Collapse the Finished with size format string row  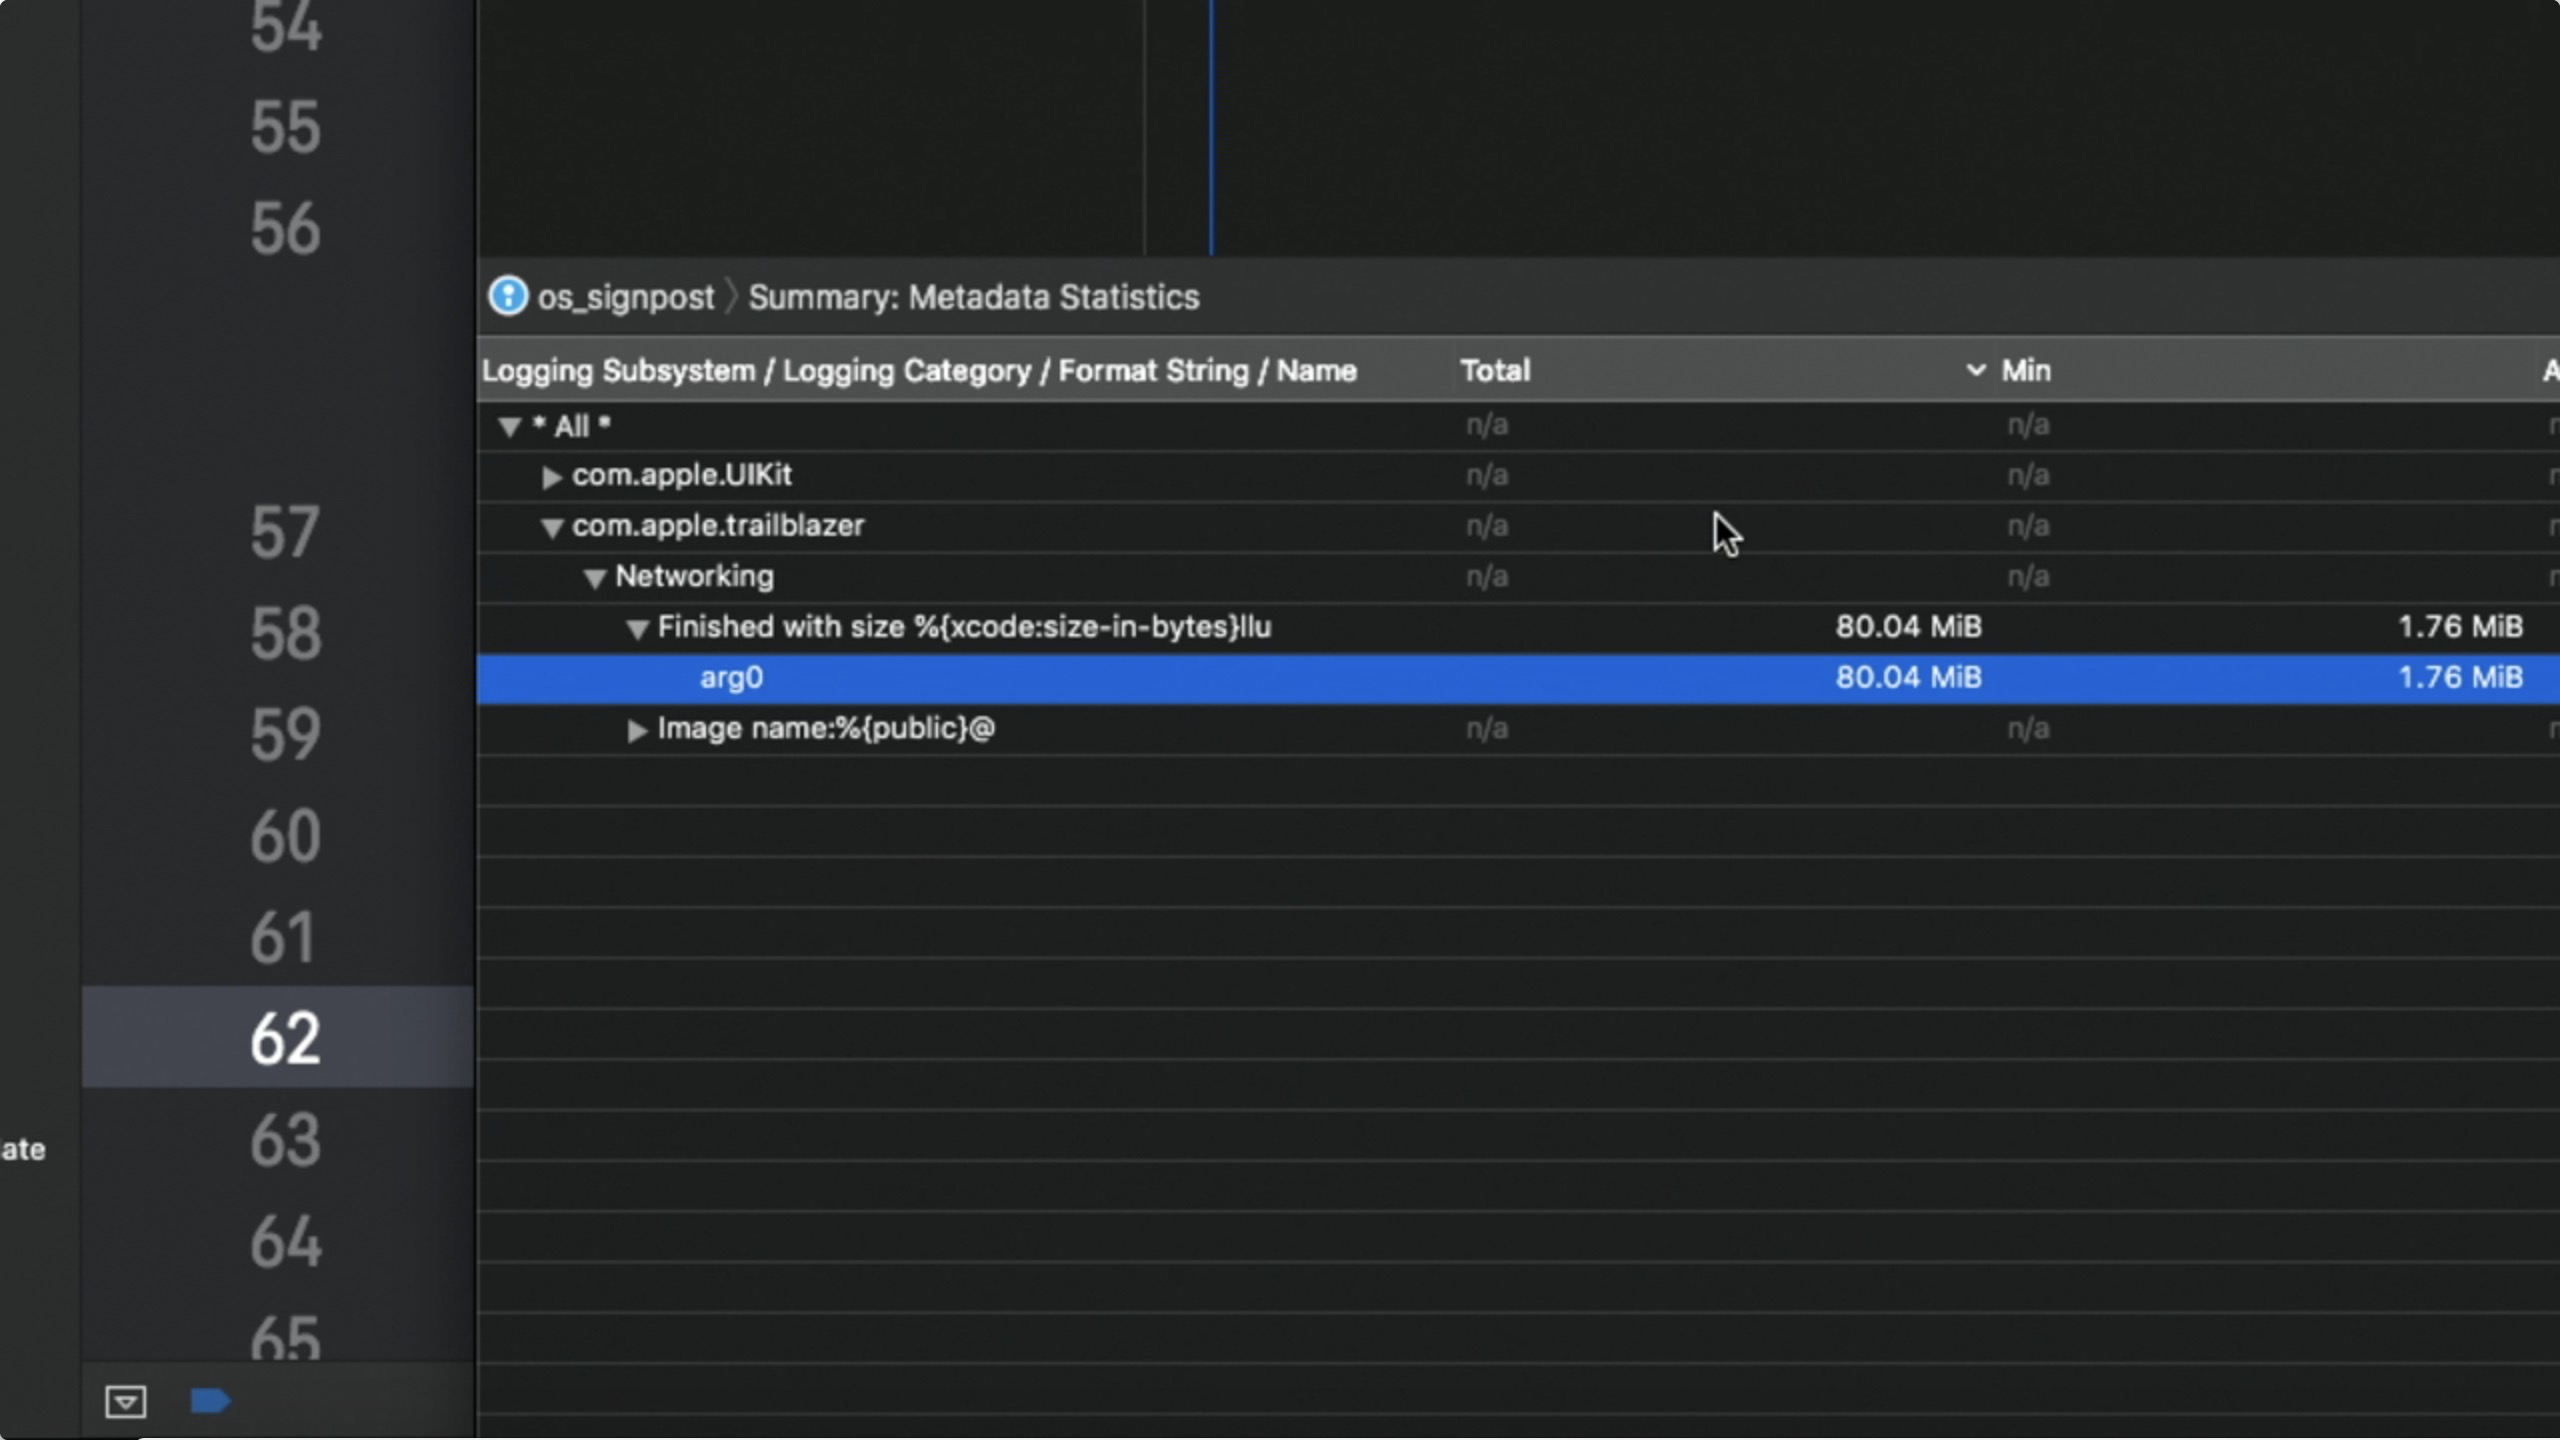[x=637, y=629]
